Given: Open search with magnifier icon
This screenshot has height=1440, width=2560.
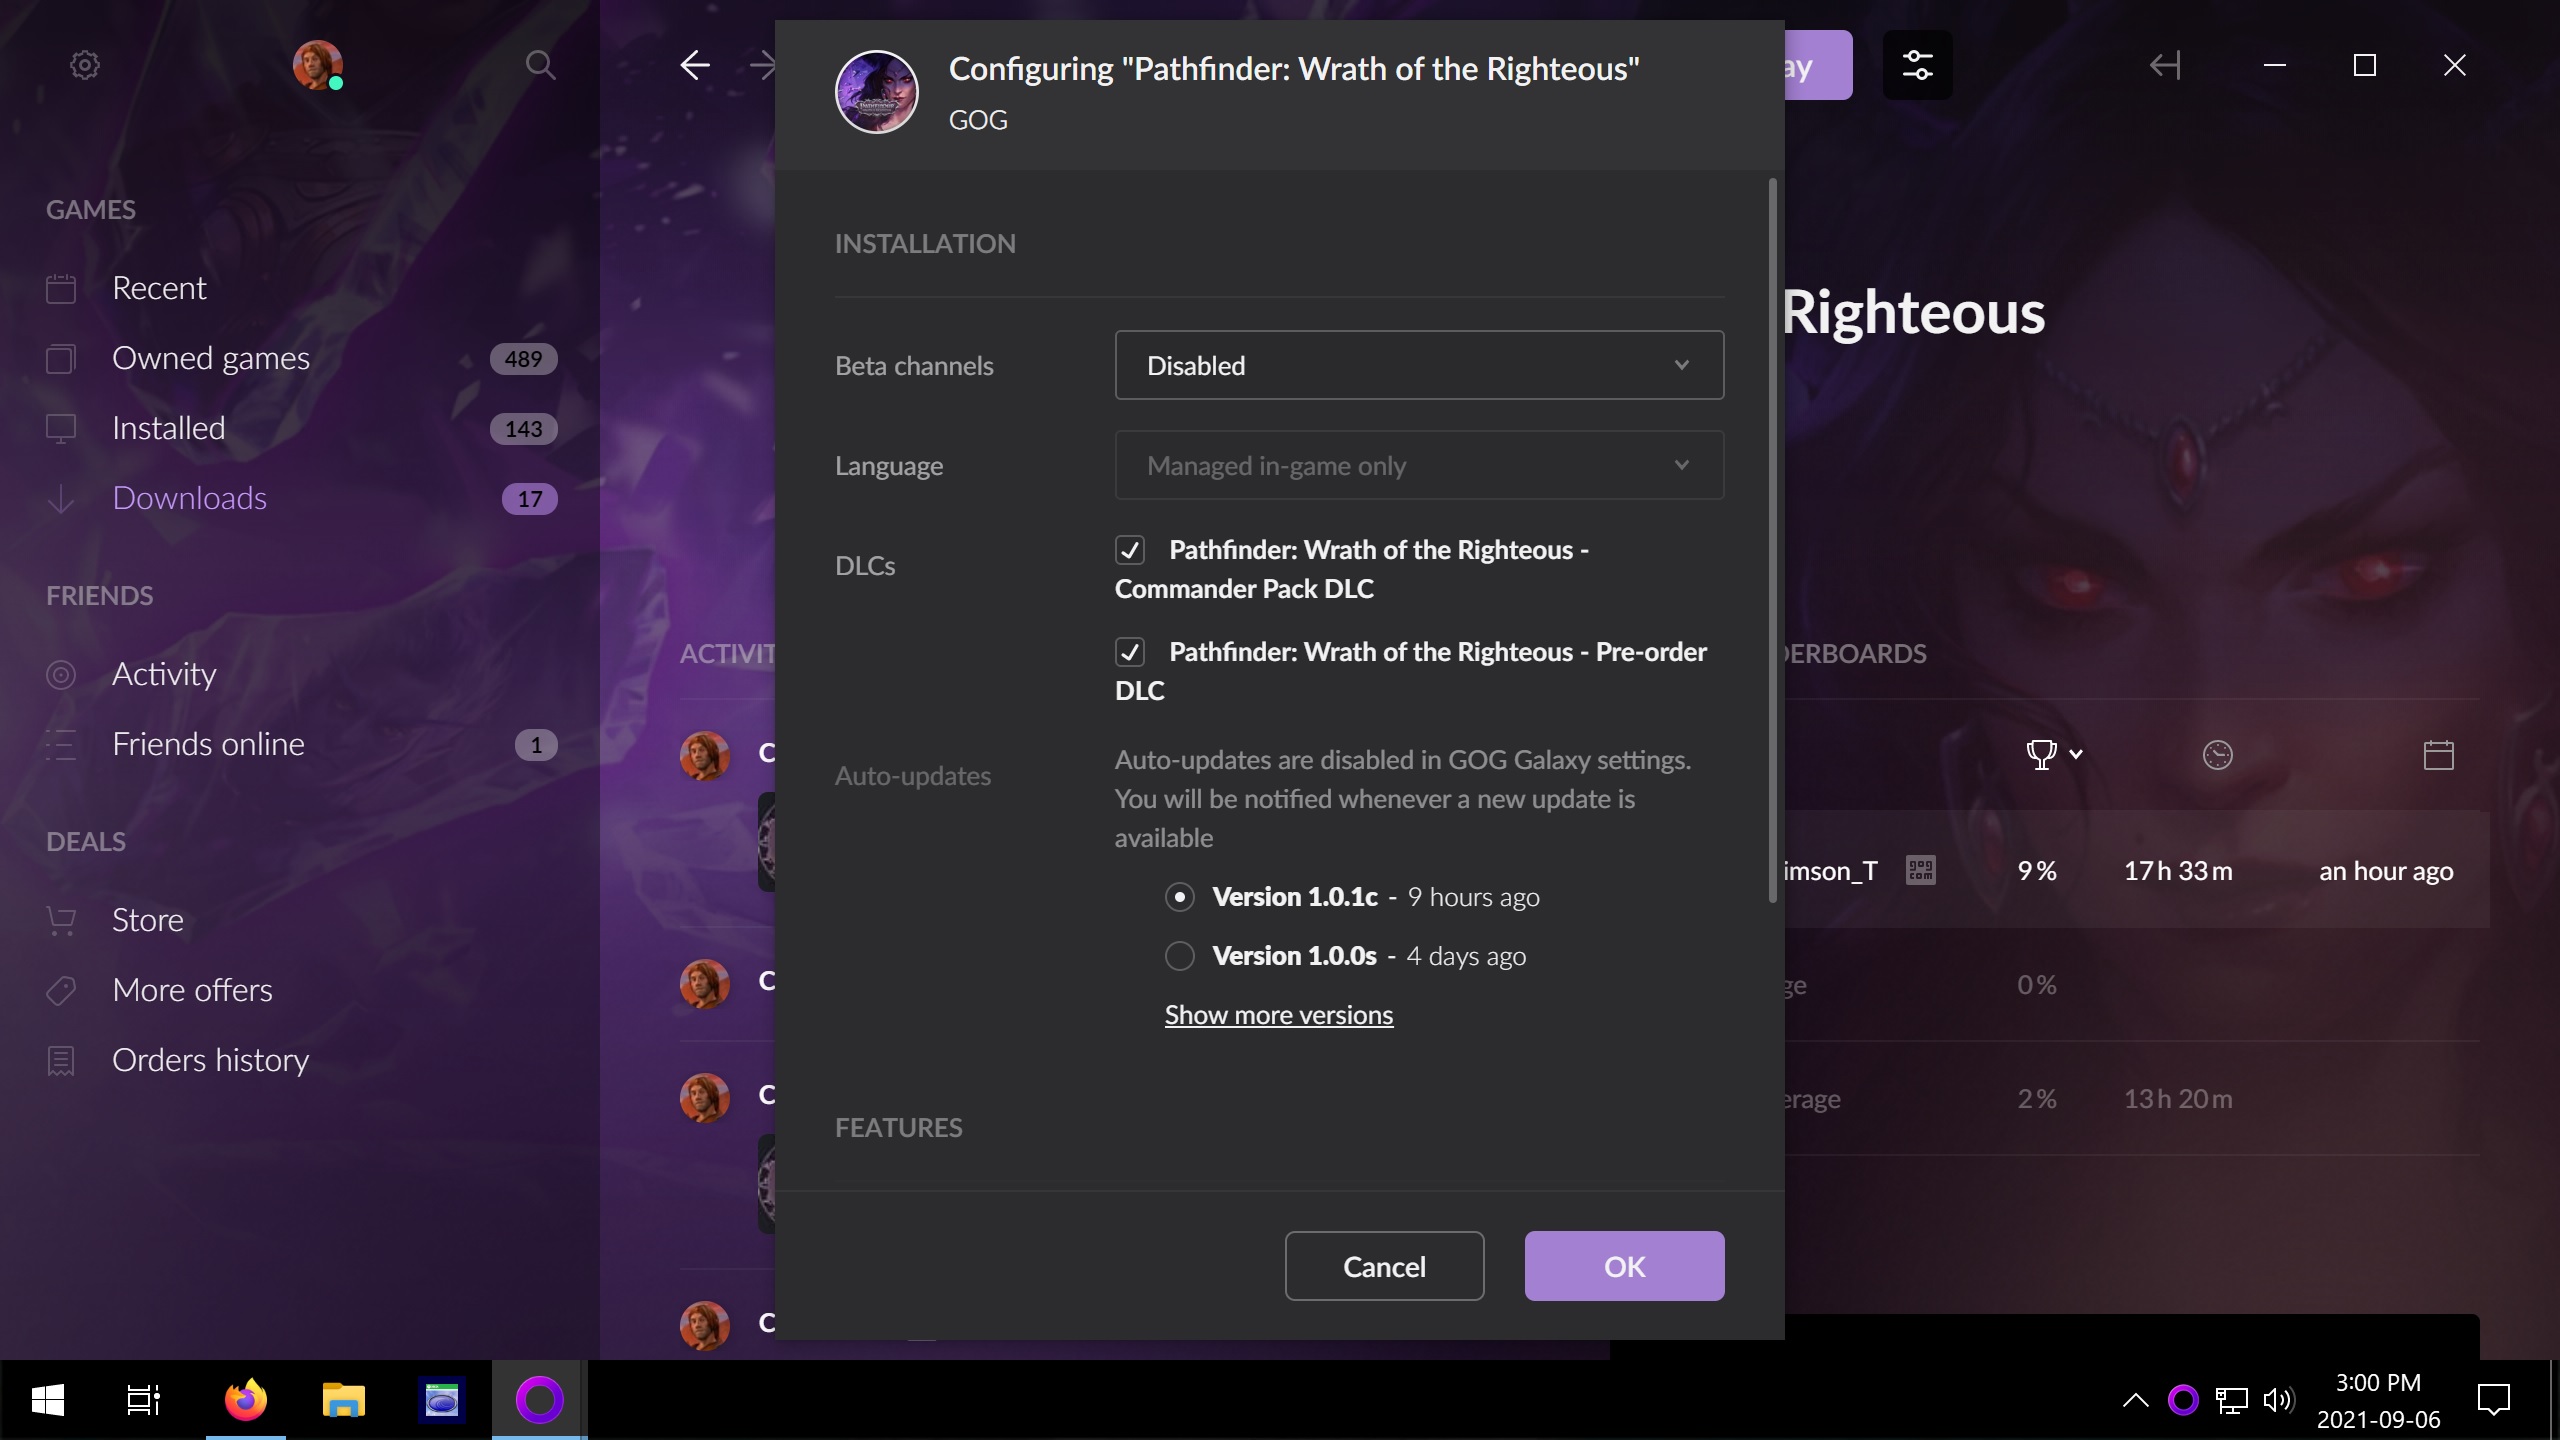Looking at the screenshot, I should (540, 65).
